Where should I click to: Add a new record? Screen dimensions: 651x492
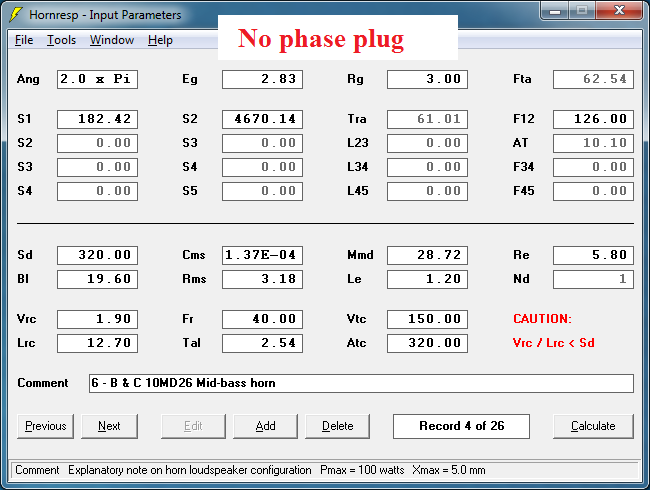pyautogui.click(x=265, y=426)
